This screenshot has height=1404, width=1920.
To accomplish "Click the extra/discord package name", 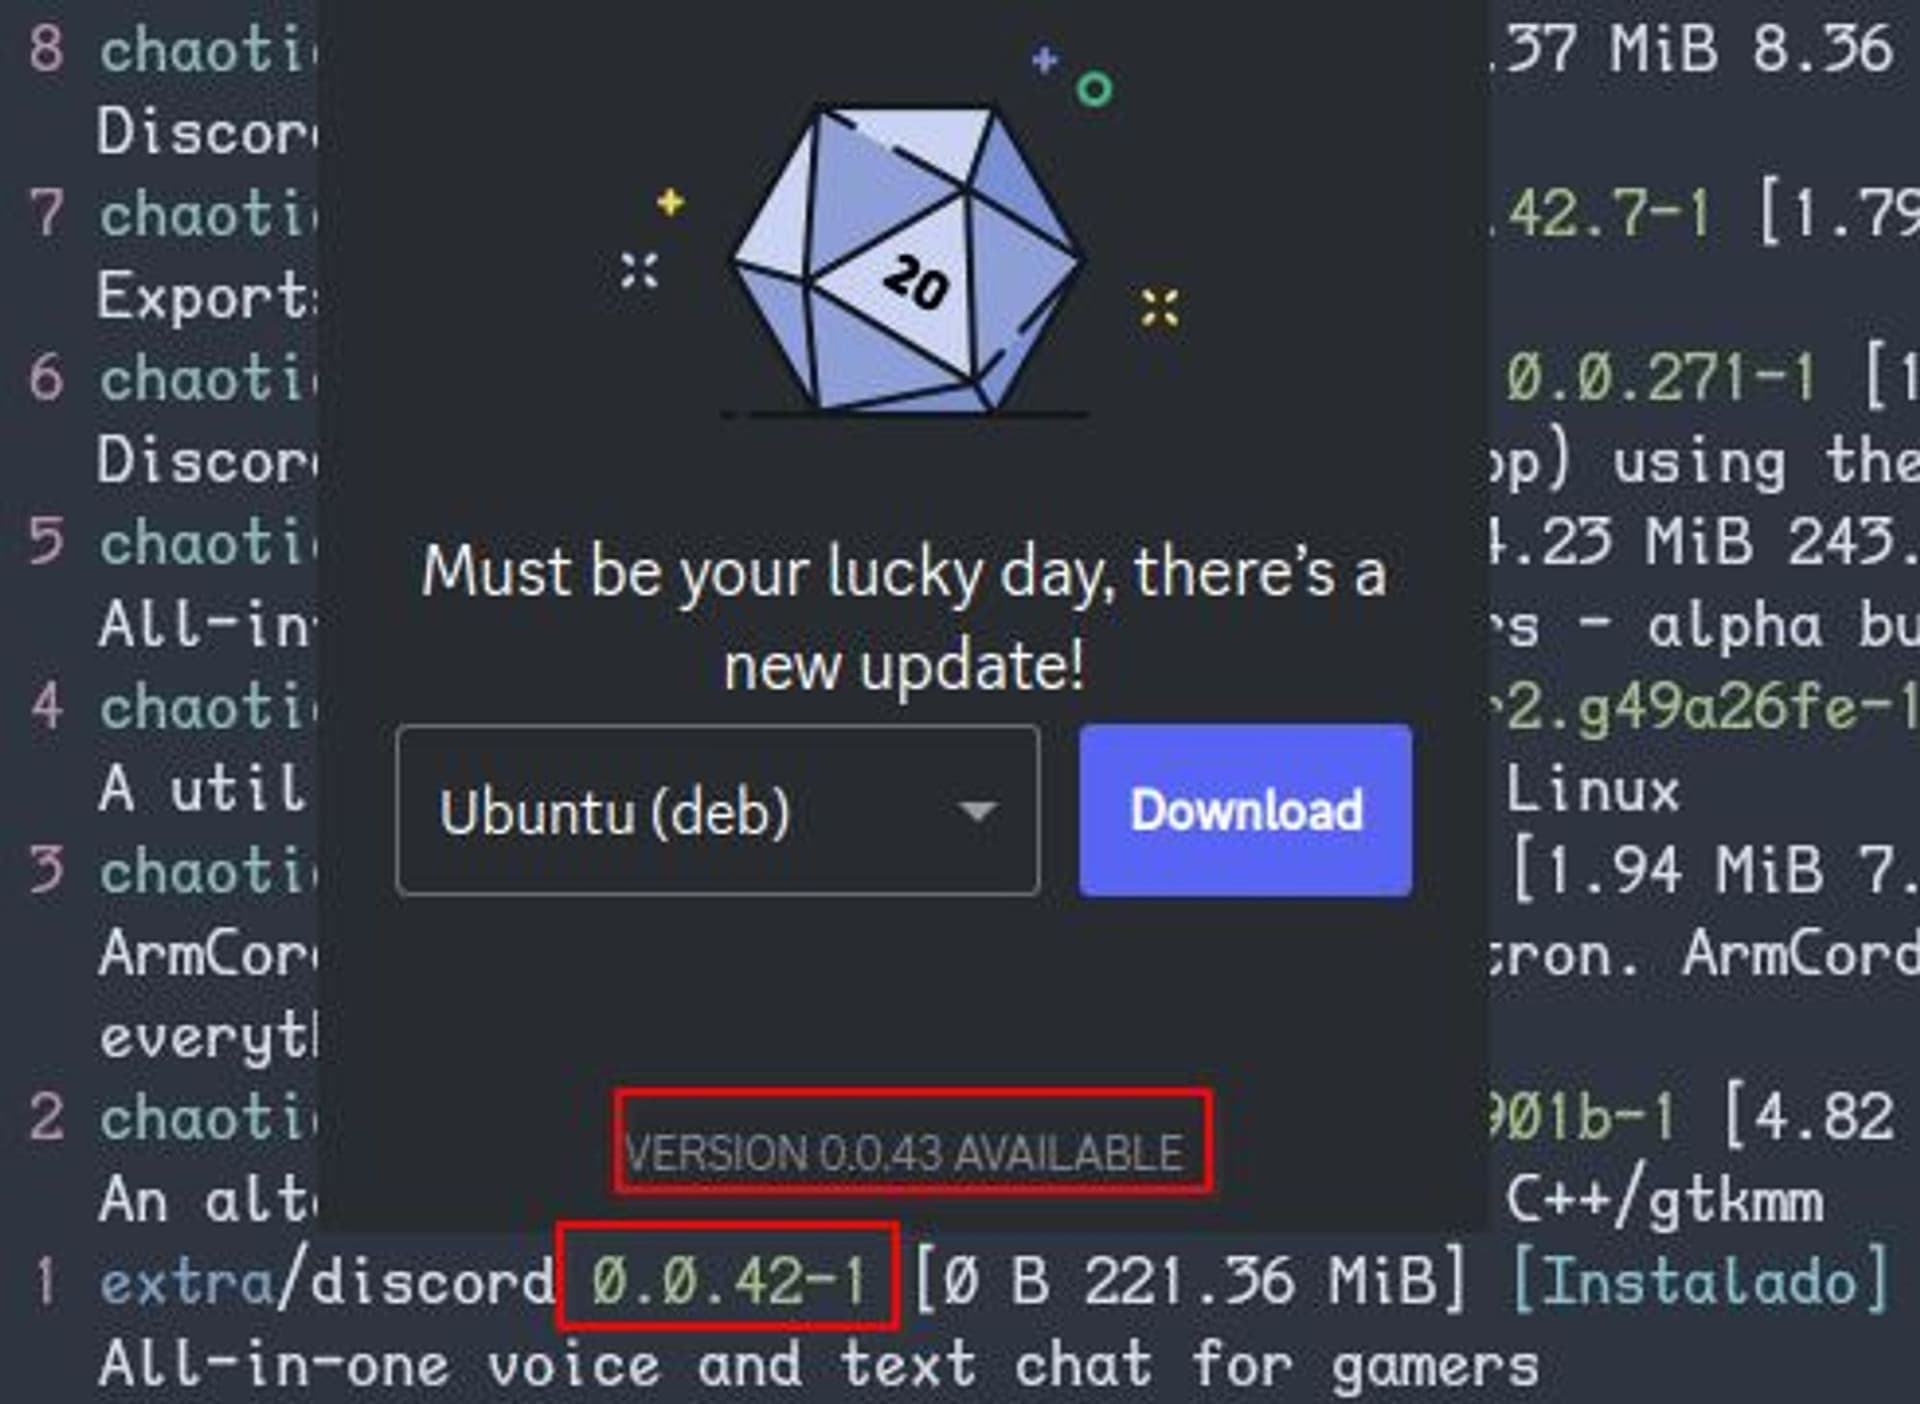I will 326,1281.
